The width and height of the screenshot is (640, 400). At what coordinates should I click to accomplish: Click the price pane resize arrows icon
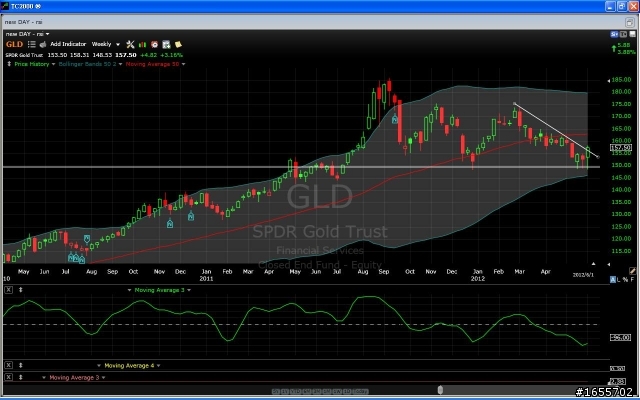point(9,64)
